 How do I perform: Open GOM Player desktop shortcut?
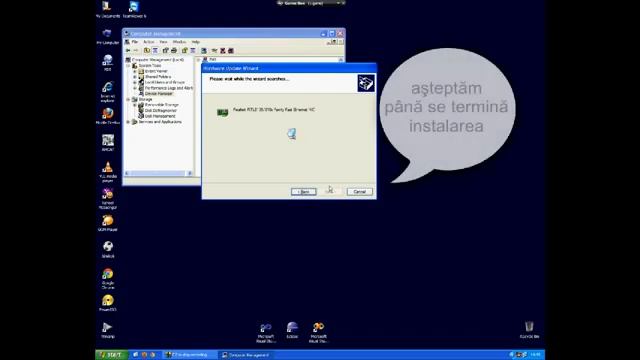(108, 223)
